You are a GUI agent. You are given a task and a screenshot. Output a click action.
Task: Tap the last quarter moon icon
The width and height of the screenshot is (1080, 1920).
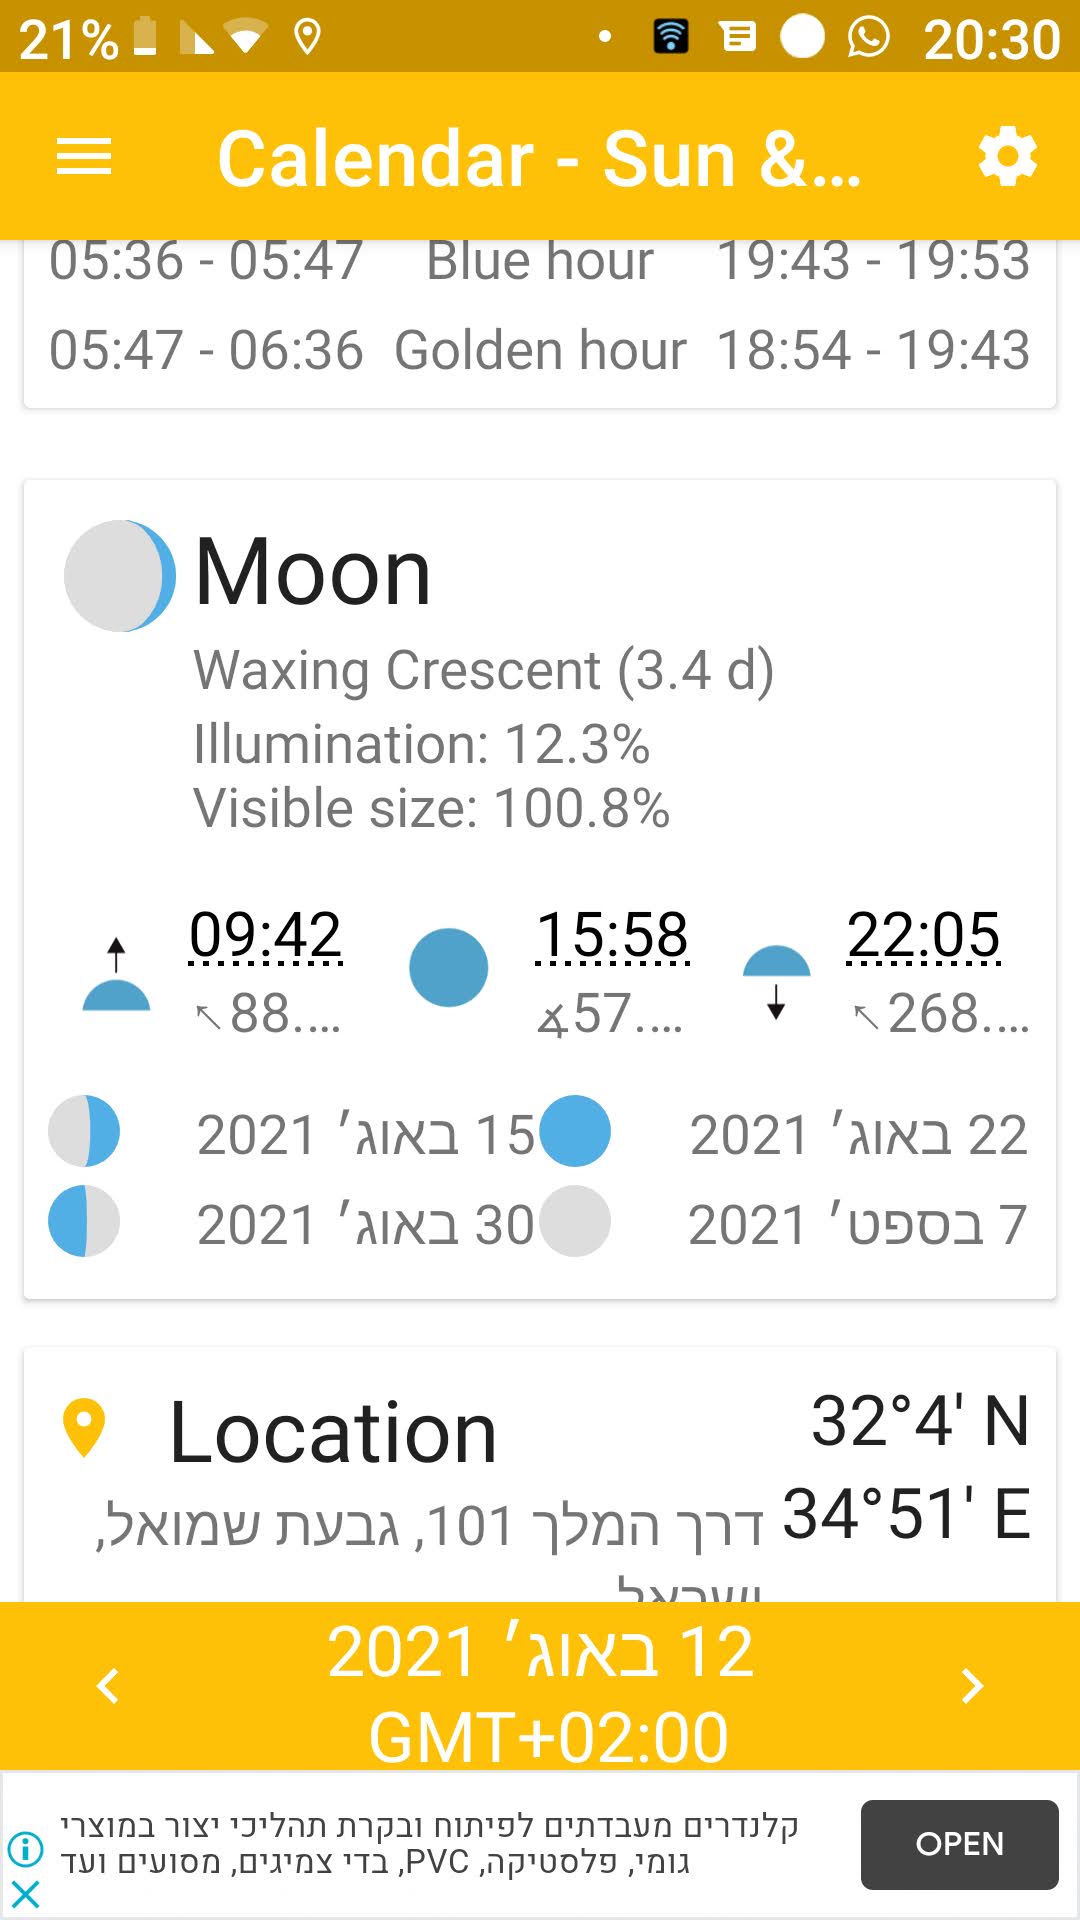tap(84, 1221)
